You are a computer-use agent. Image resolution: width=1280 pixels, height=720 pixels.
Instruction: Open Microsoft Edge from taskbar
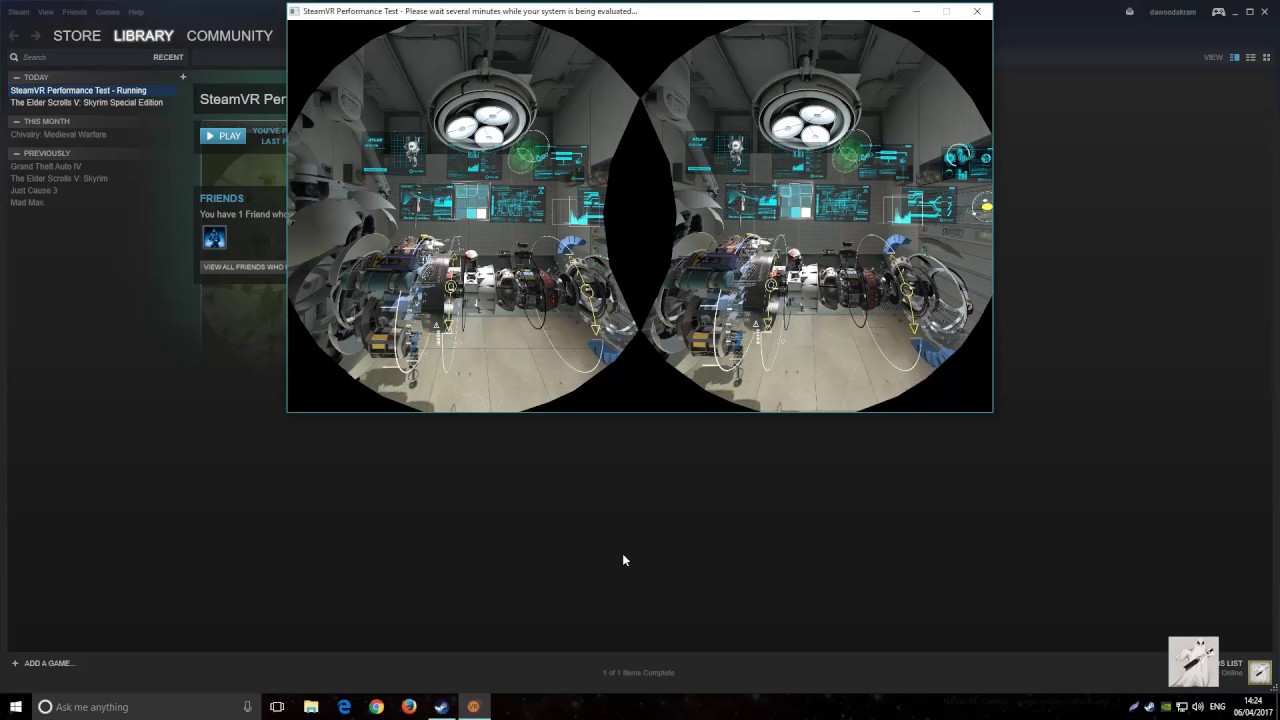point(344,706)
